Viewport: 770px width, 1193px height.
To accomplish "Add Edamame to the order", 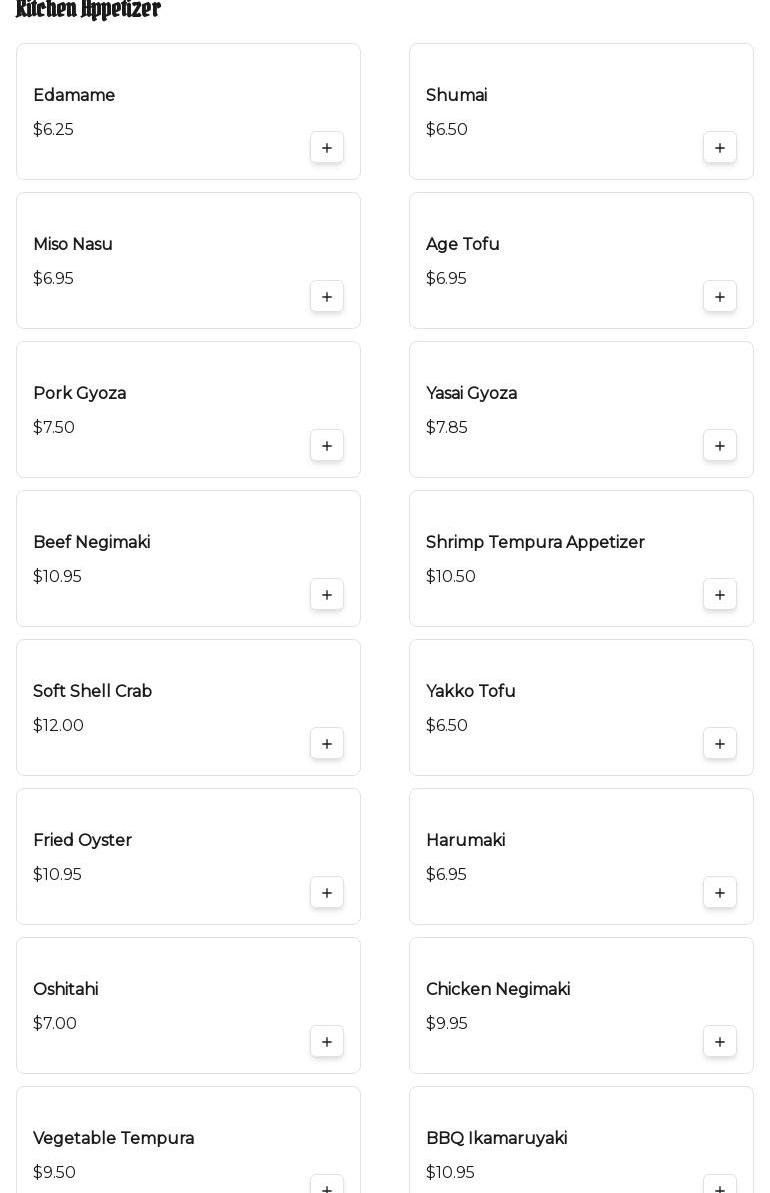I will pos(327,148).
